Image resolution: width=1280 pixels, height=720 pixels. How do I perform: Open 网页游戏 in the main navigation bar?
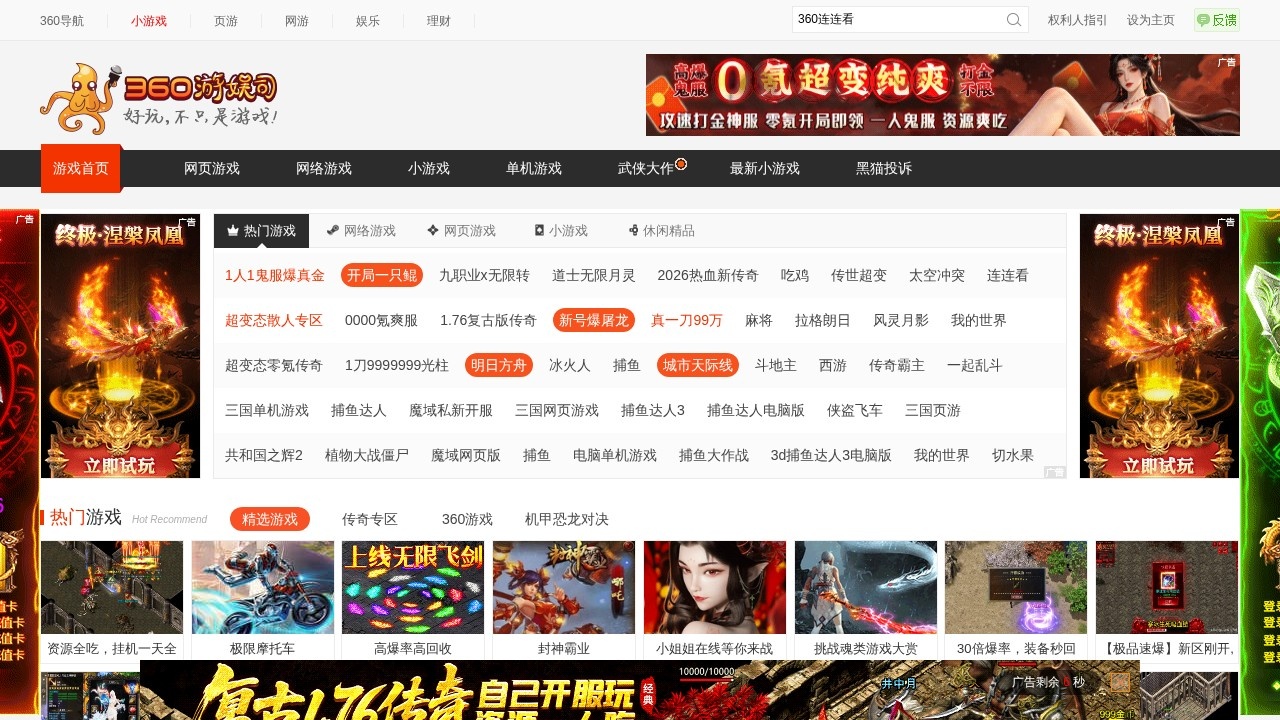pos(212,169)
